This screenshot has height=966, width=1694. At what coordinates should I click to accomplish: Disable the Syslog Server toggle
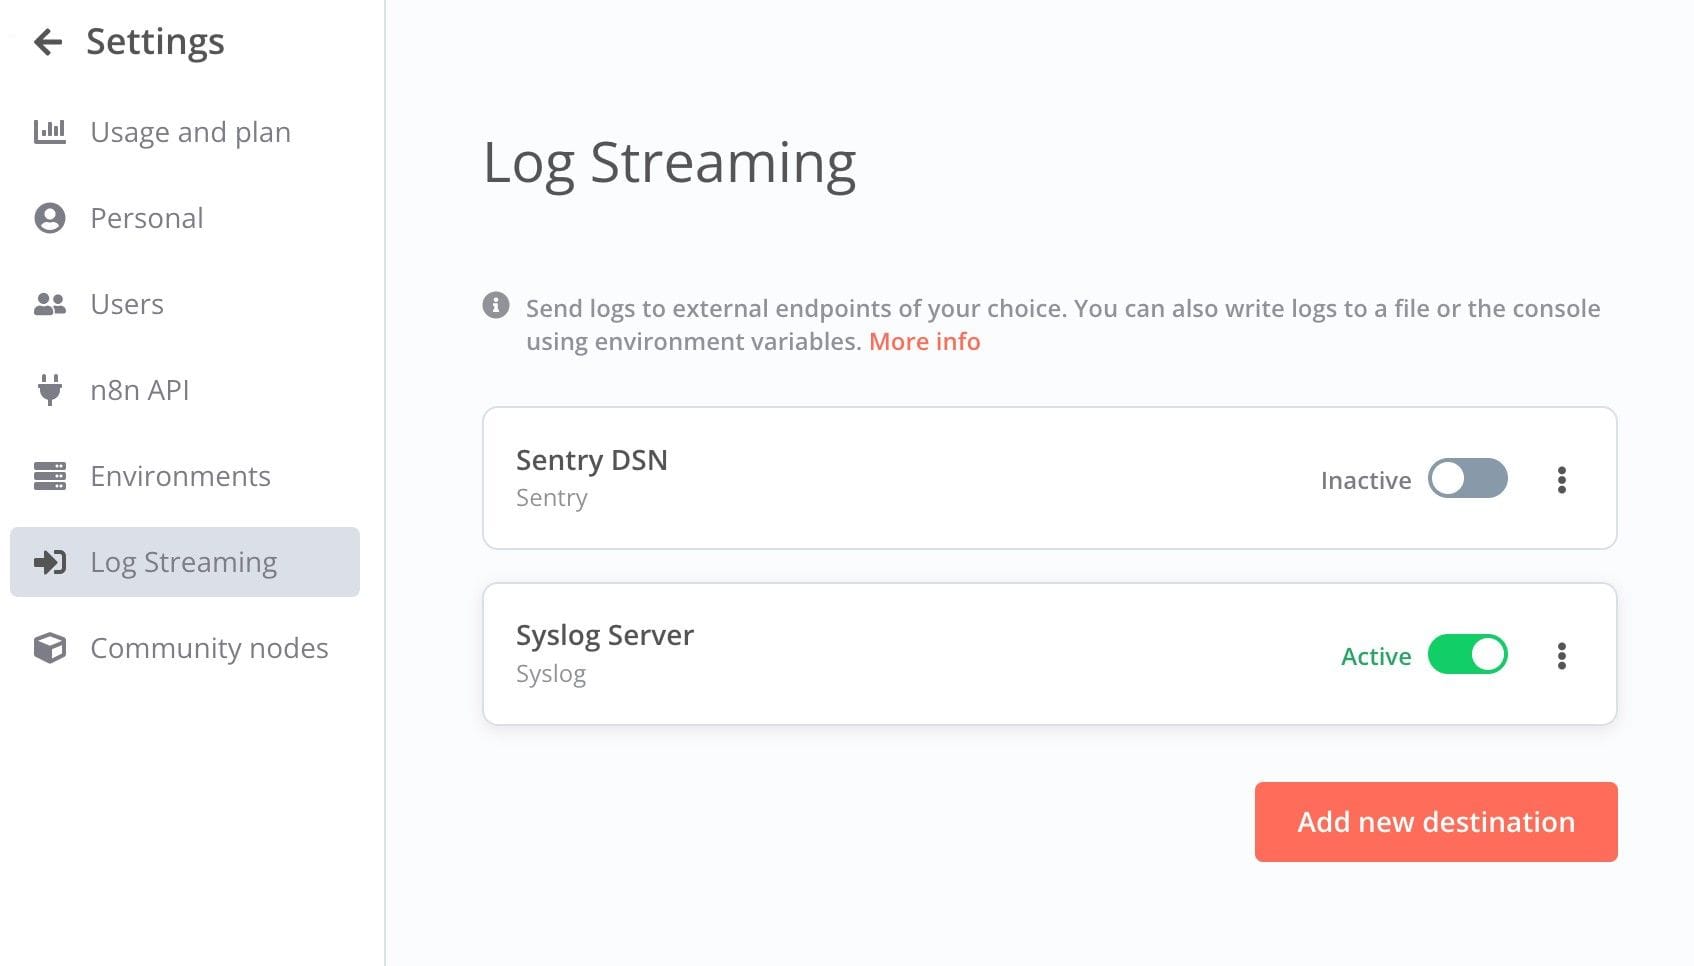coord(1467,655)
